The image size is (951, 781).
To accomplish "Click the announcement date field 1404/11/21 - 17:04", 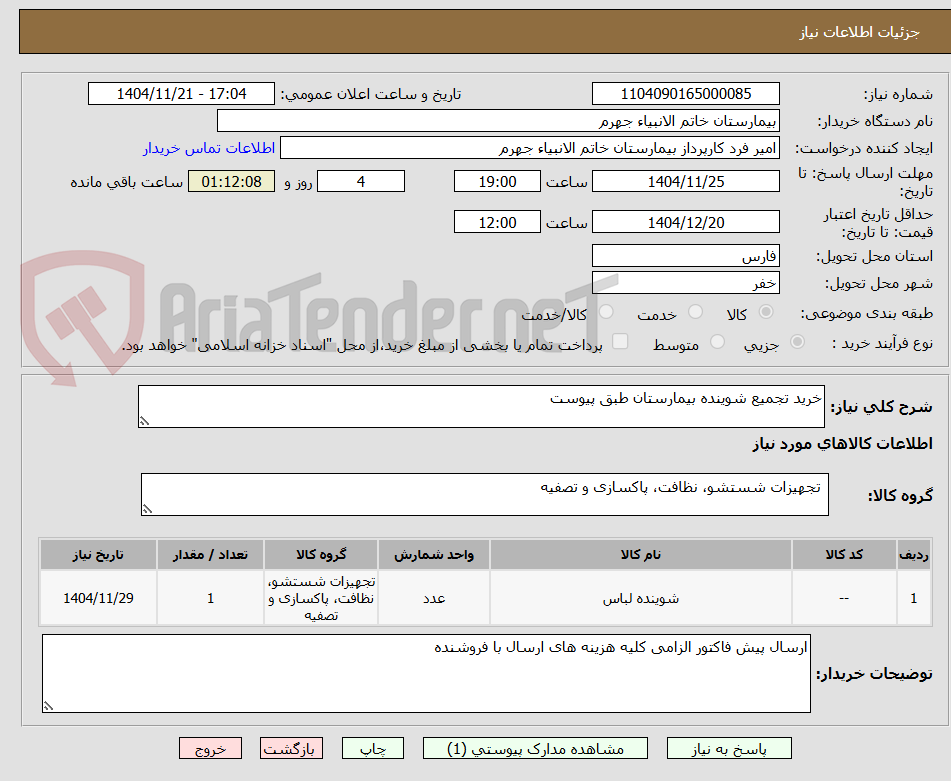I will [x=181, y=94].
